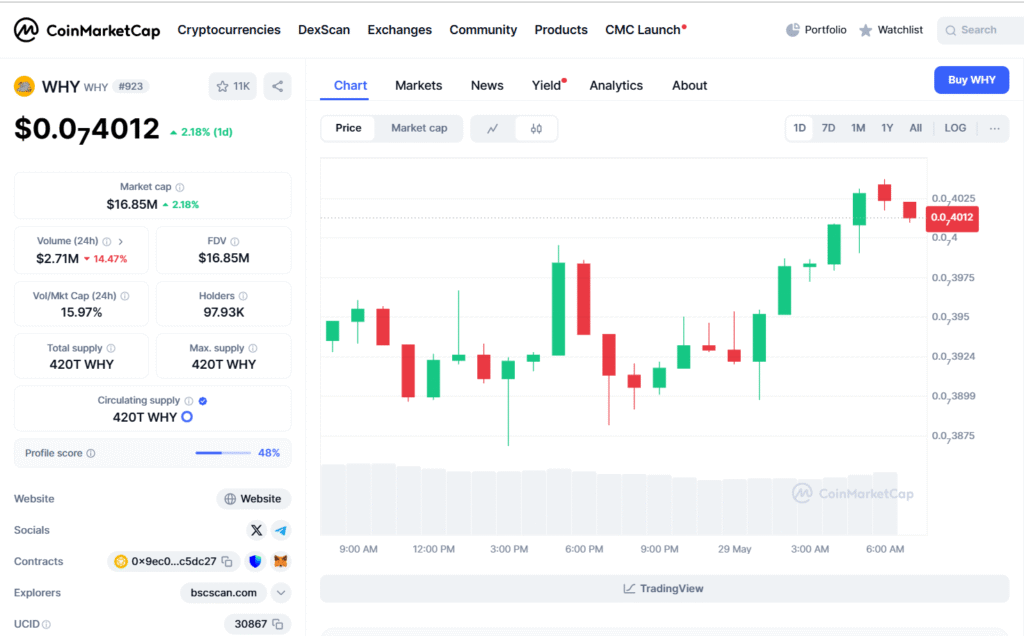Switch to Analytics tab
This screenshot has height=636, width=1024.
616,86
